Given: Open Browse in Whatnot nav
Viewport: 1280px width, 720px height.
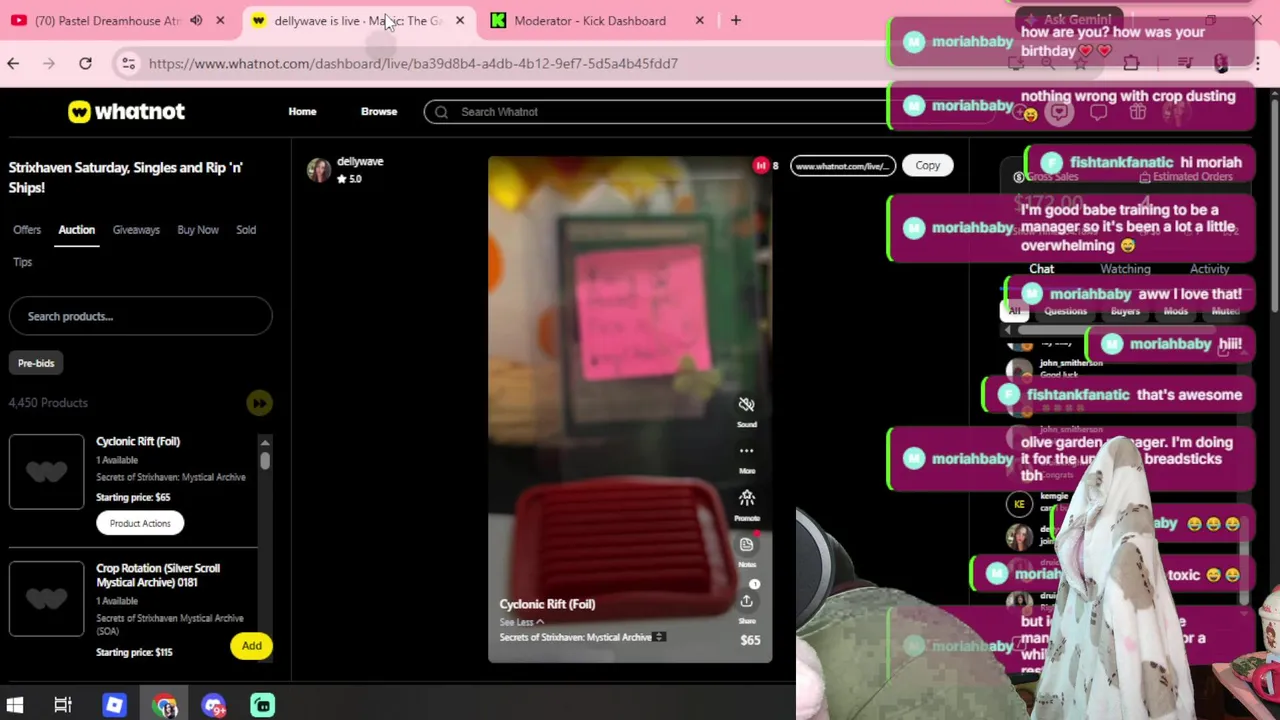Looking at the screenshot, I should point(379,112).
